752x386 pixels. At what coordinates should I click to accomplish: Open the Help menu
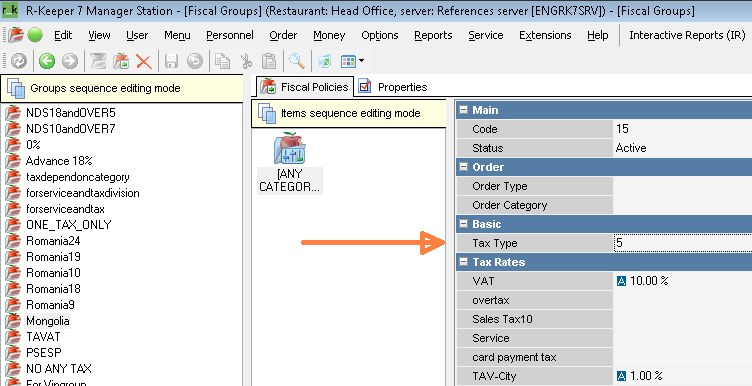[598, 35]
